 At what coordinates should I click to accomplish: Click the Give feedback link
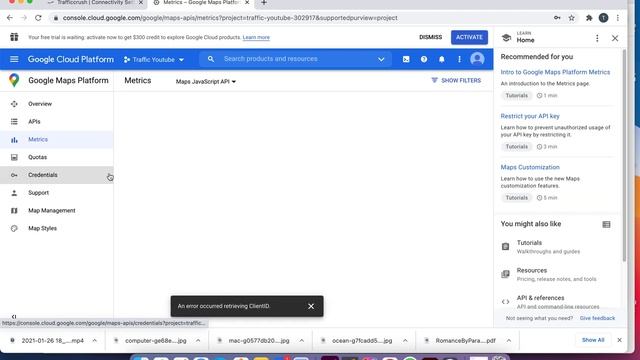pyautogui.click(x=597, y=318)
